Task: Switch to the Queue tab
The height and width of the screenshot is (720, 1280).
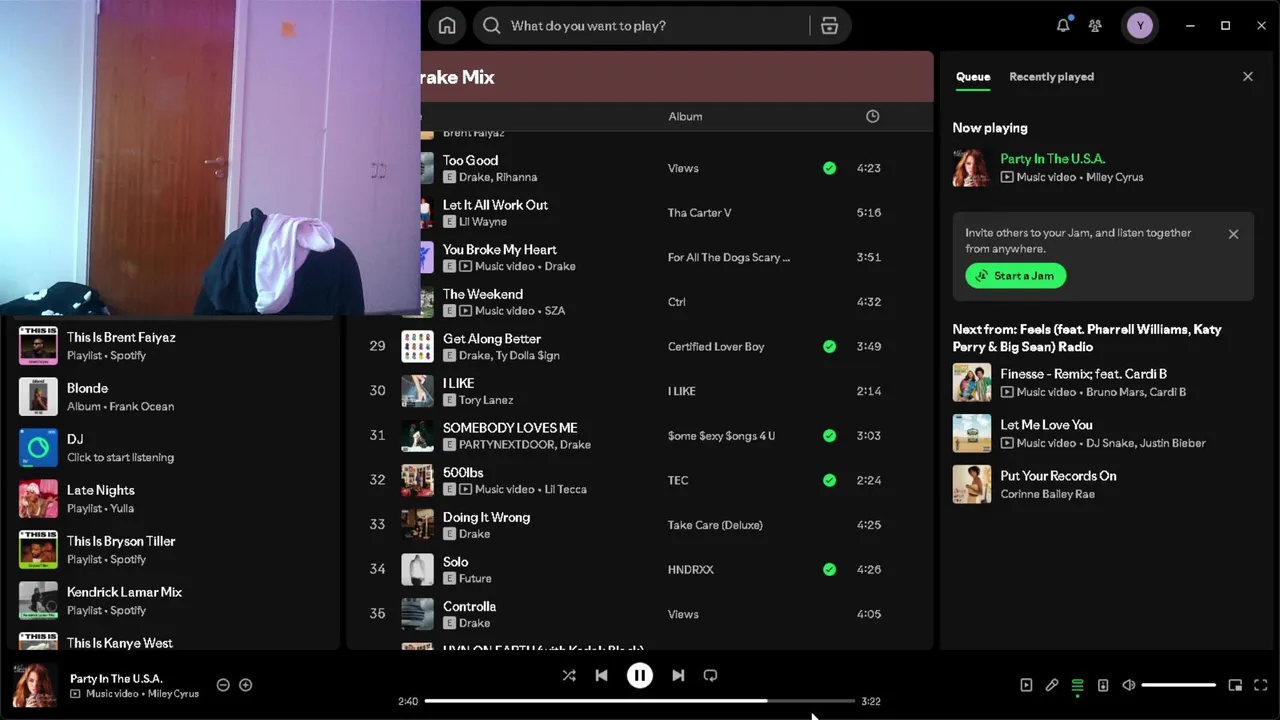Action: point(973,77)
